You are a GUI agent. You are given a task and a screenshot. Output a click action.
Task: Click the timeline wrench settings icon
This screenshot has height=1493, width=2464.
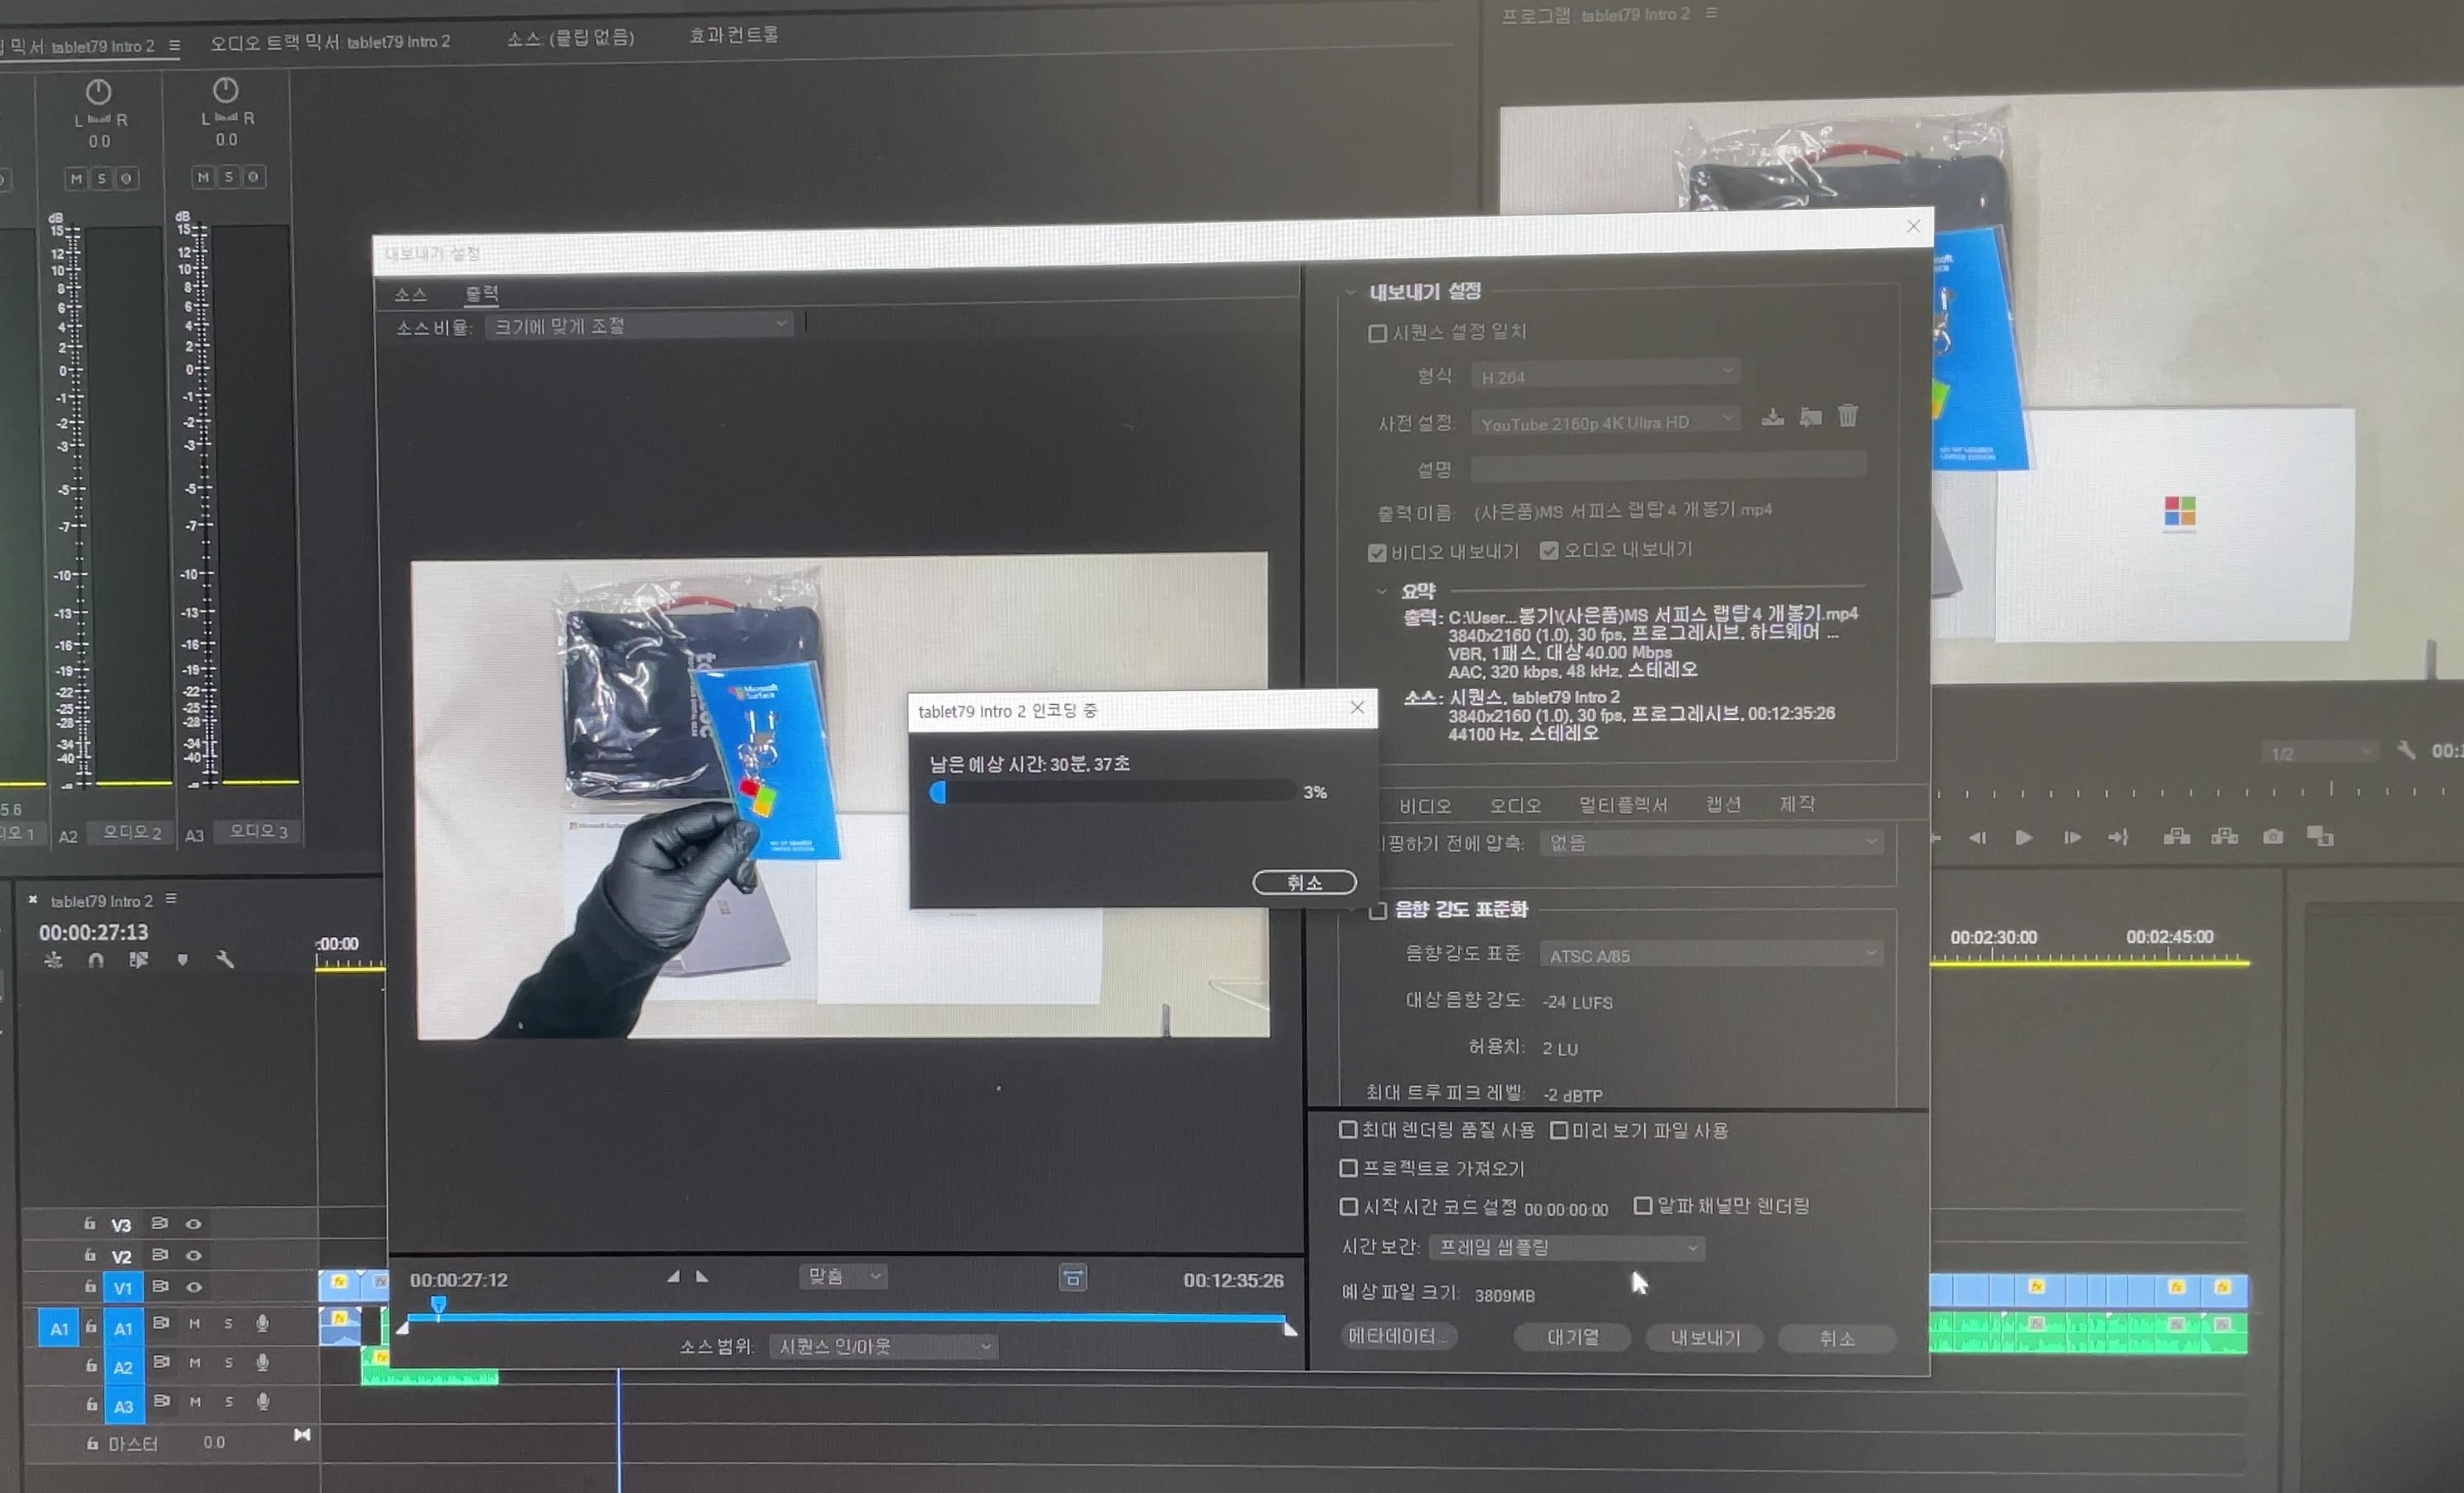[225, 959]
